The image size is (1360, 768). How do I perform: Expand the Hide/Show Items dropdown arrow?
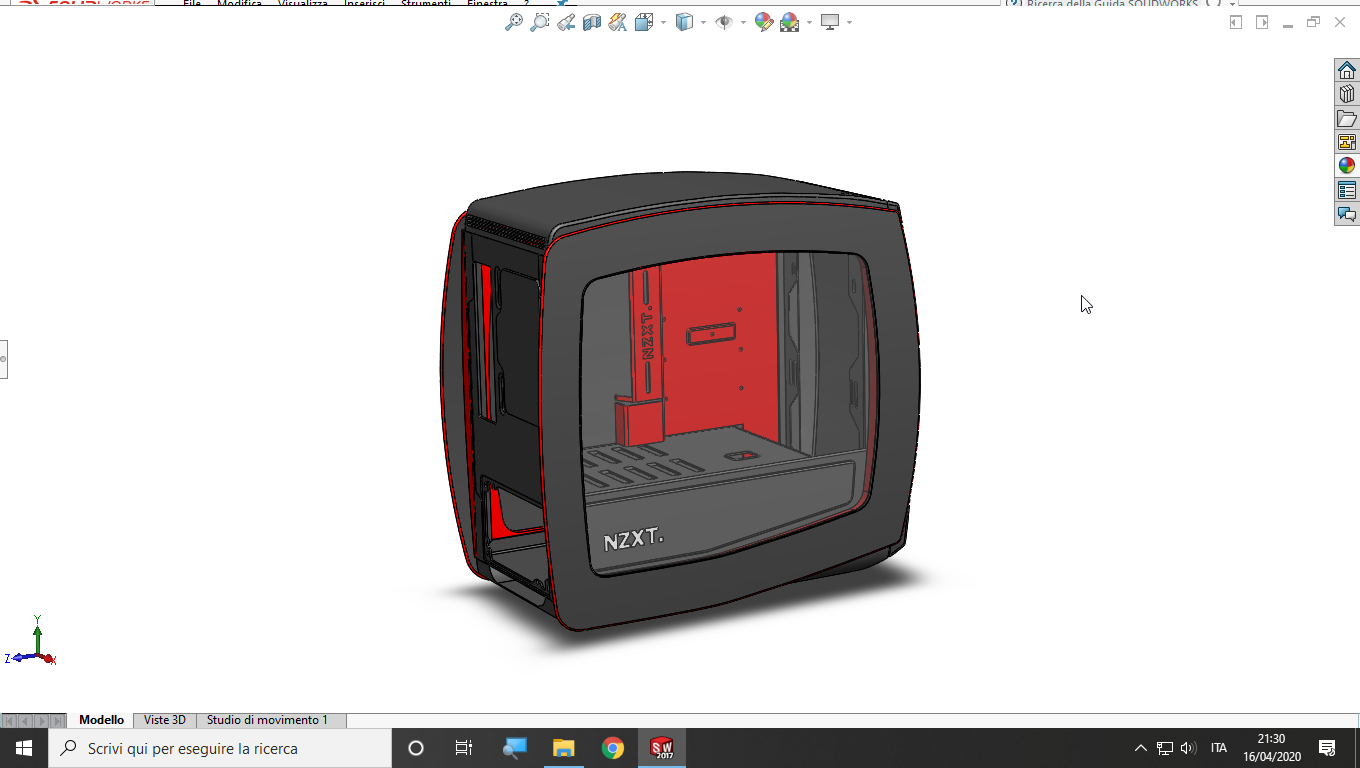743,22
